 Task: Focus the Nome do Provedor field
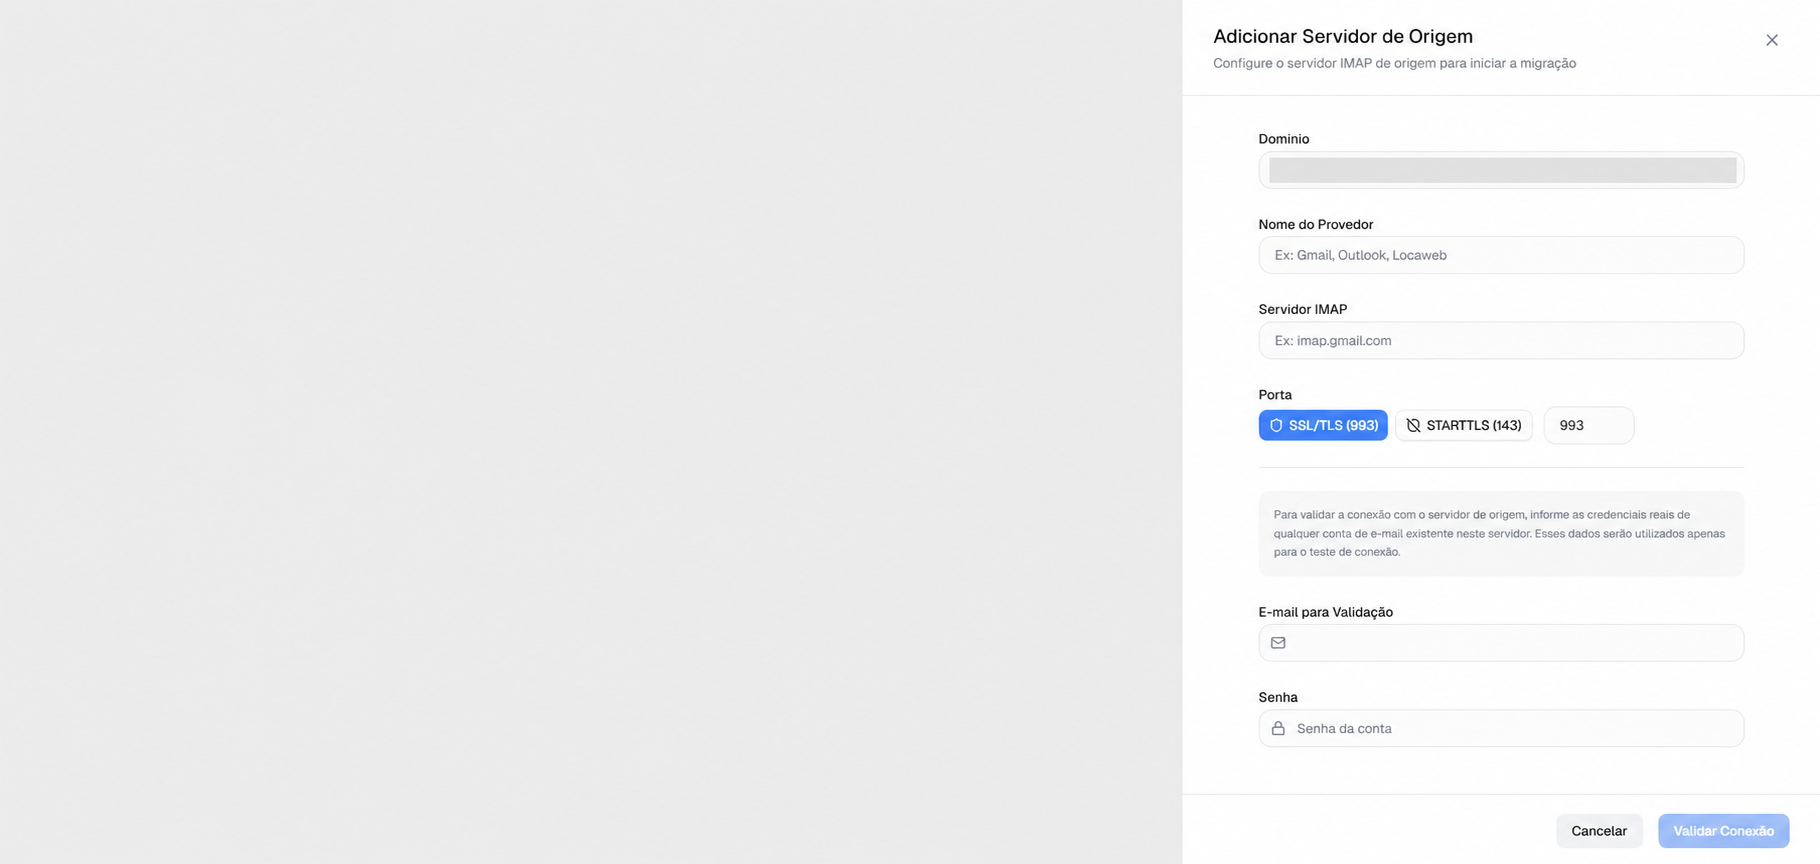tap(1501, 255)
